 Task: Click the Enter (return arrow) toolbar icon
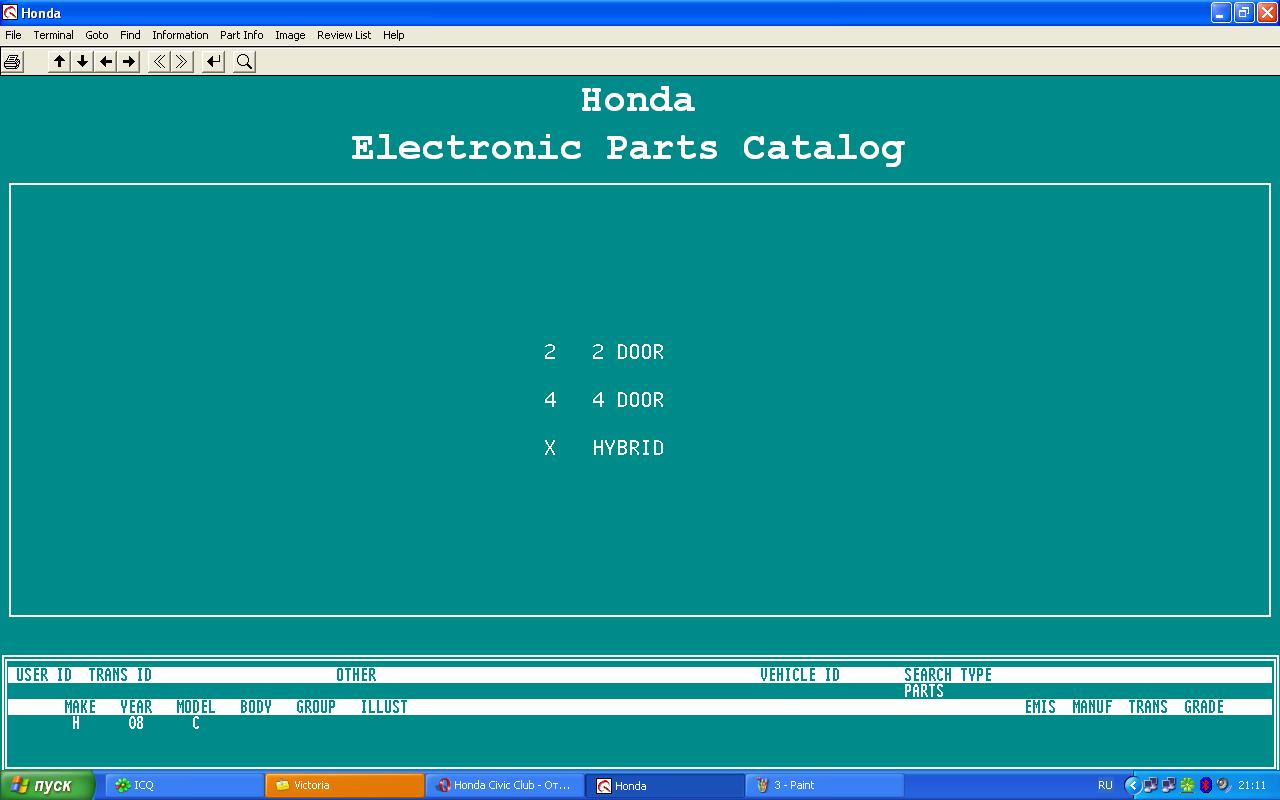tap(213, 62)
